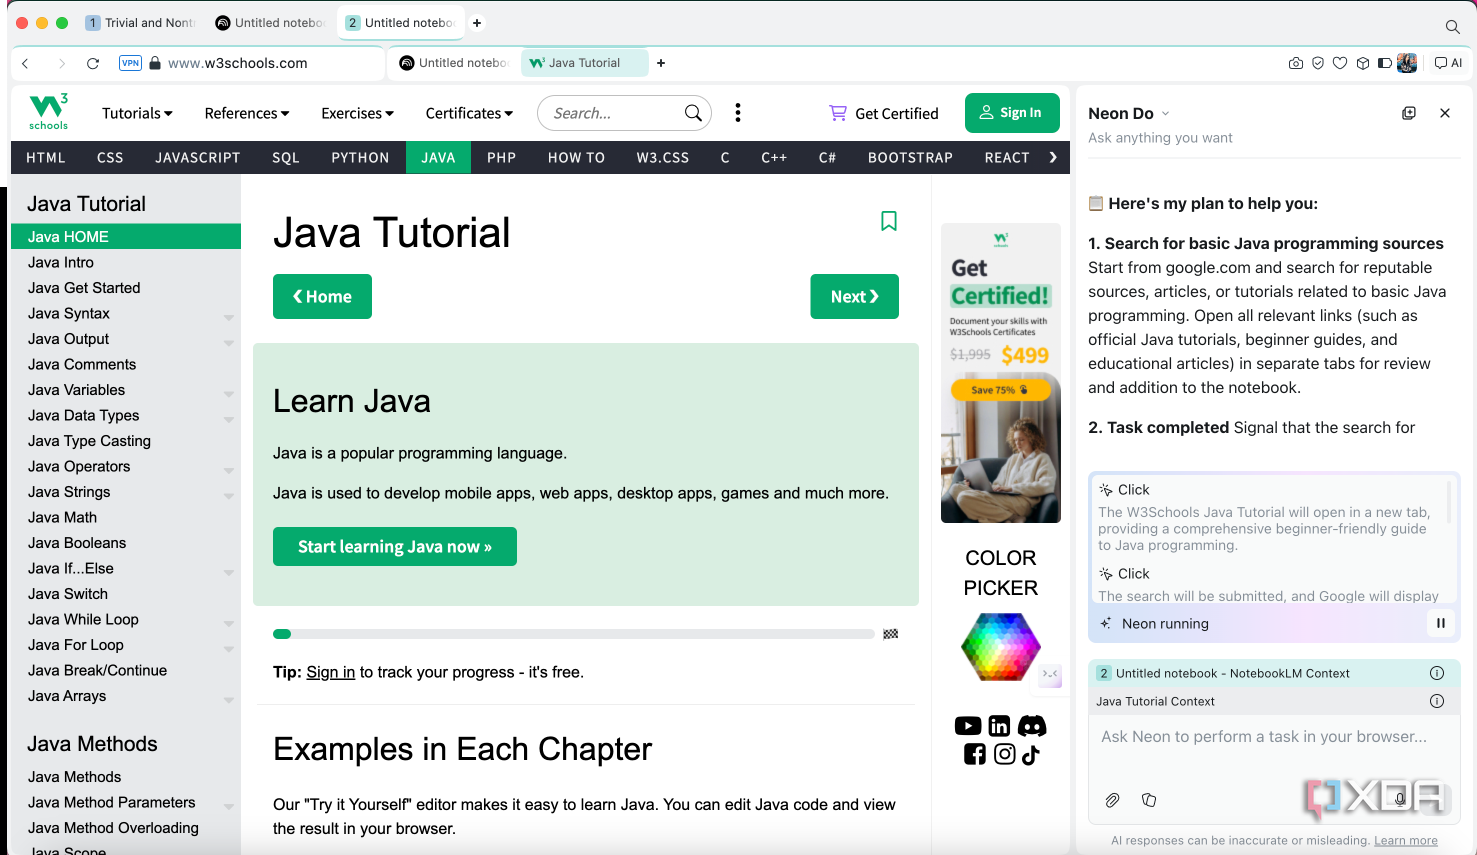Toggle the AI chat panel button
This screenshot has height=855, width=1477.
tap(1448, 63)
